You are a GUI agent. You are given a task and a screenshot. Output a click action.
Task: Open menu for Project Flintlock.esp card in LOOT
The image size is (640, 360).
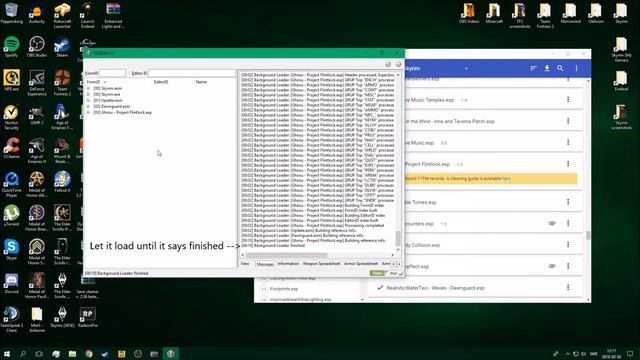pyautogui.click(x=568, y=164)
